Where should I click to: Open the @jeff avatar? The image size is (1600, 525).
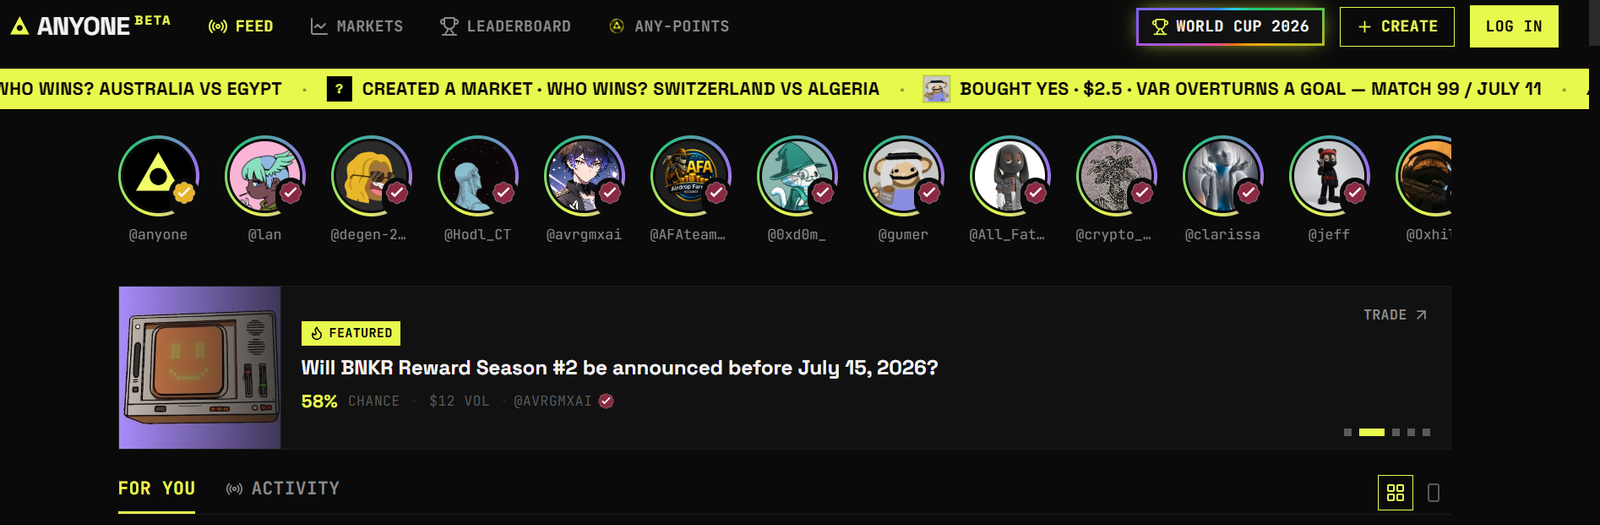1330,176
